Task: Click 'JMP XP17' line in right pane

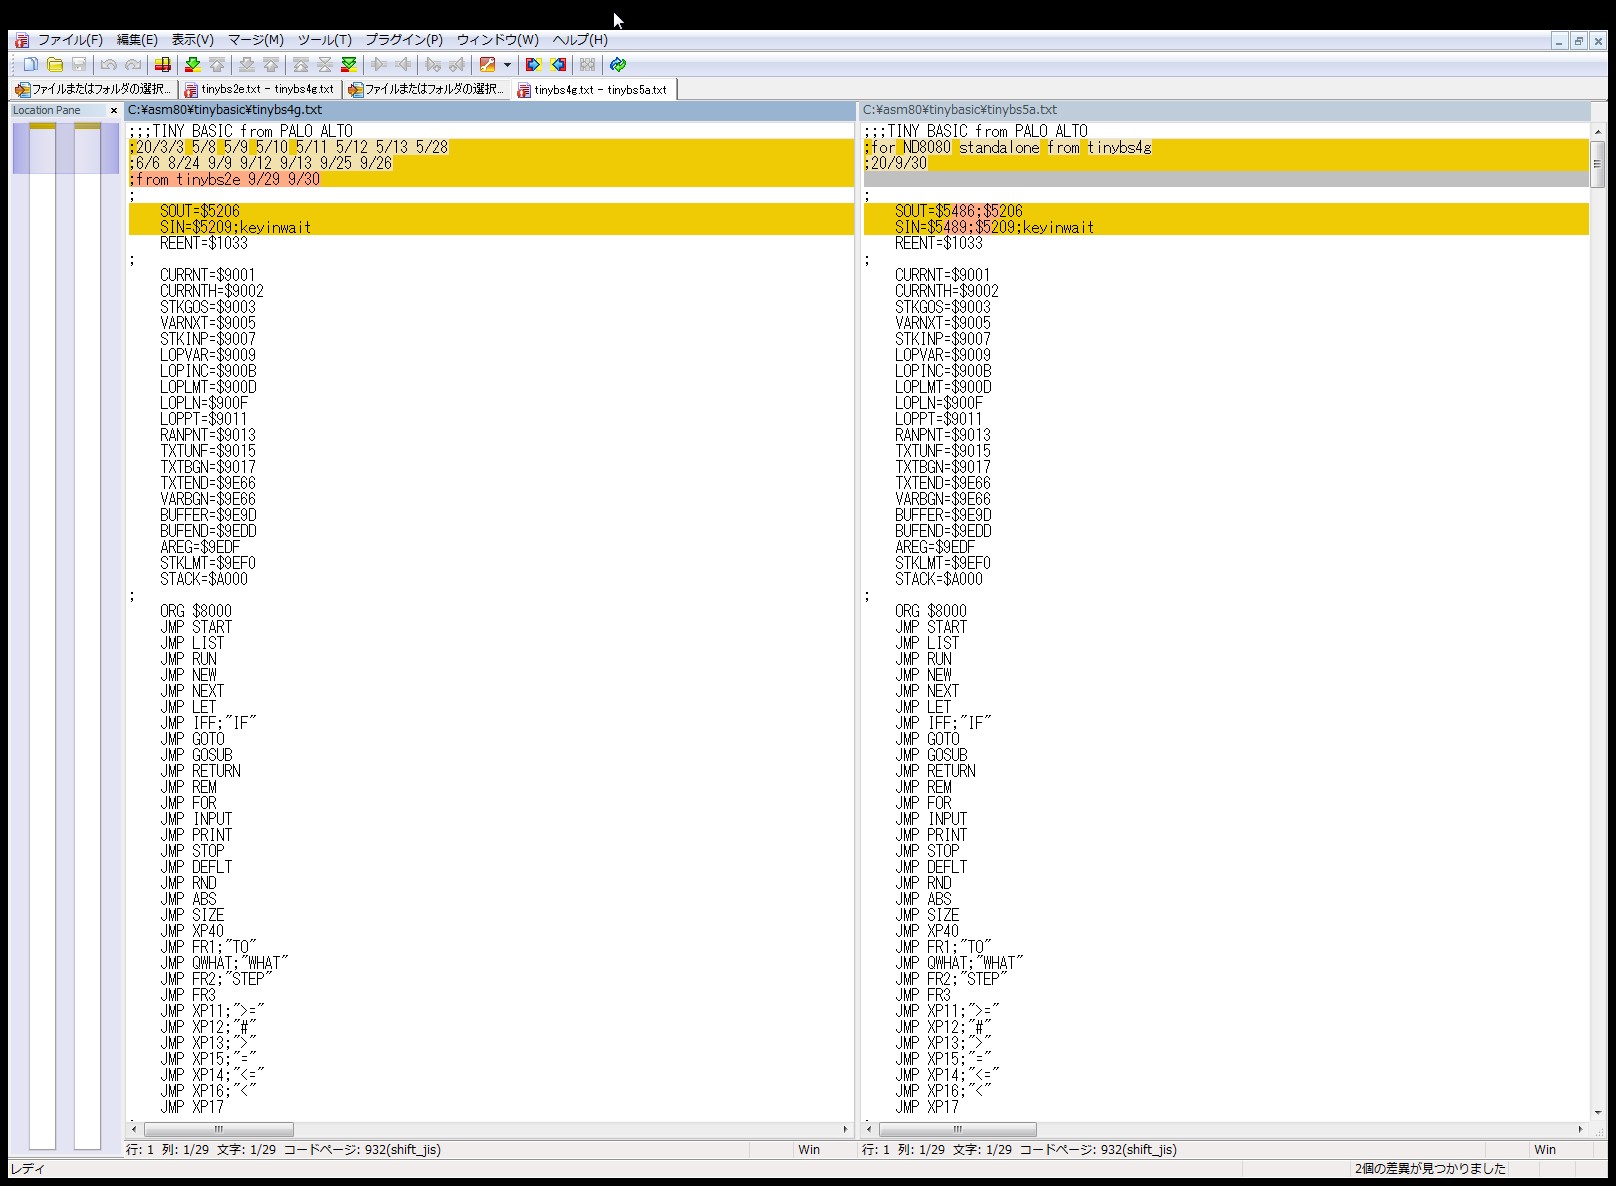Action: click(926, 1107)
